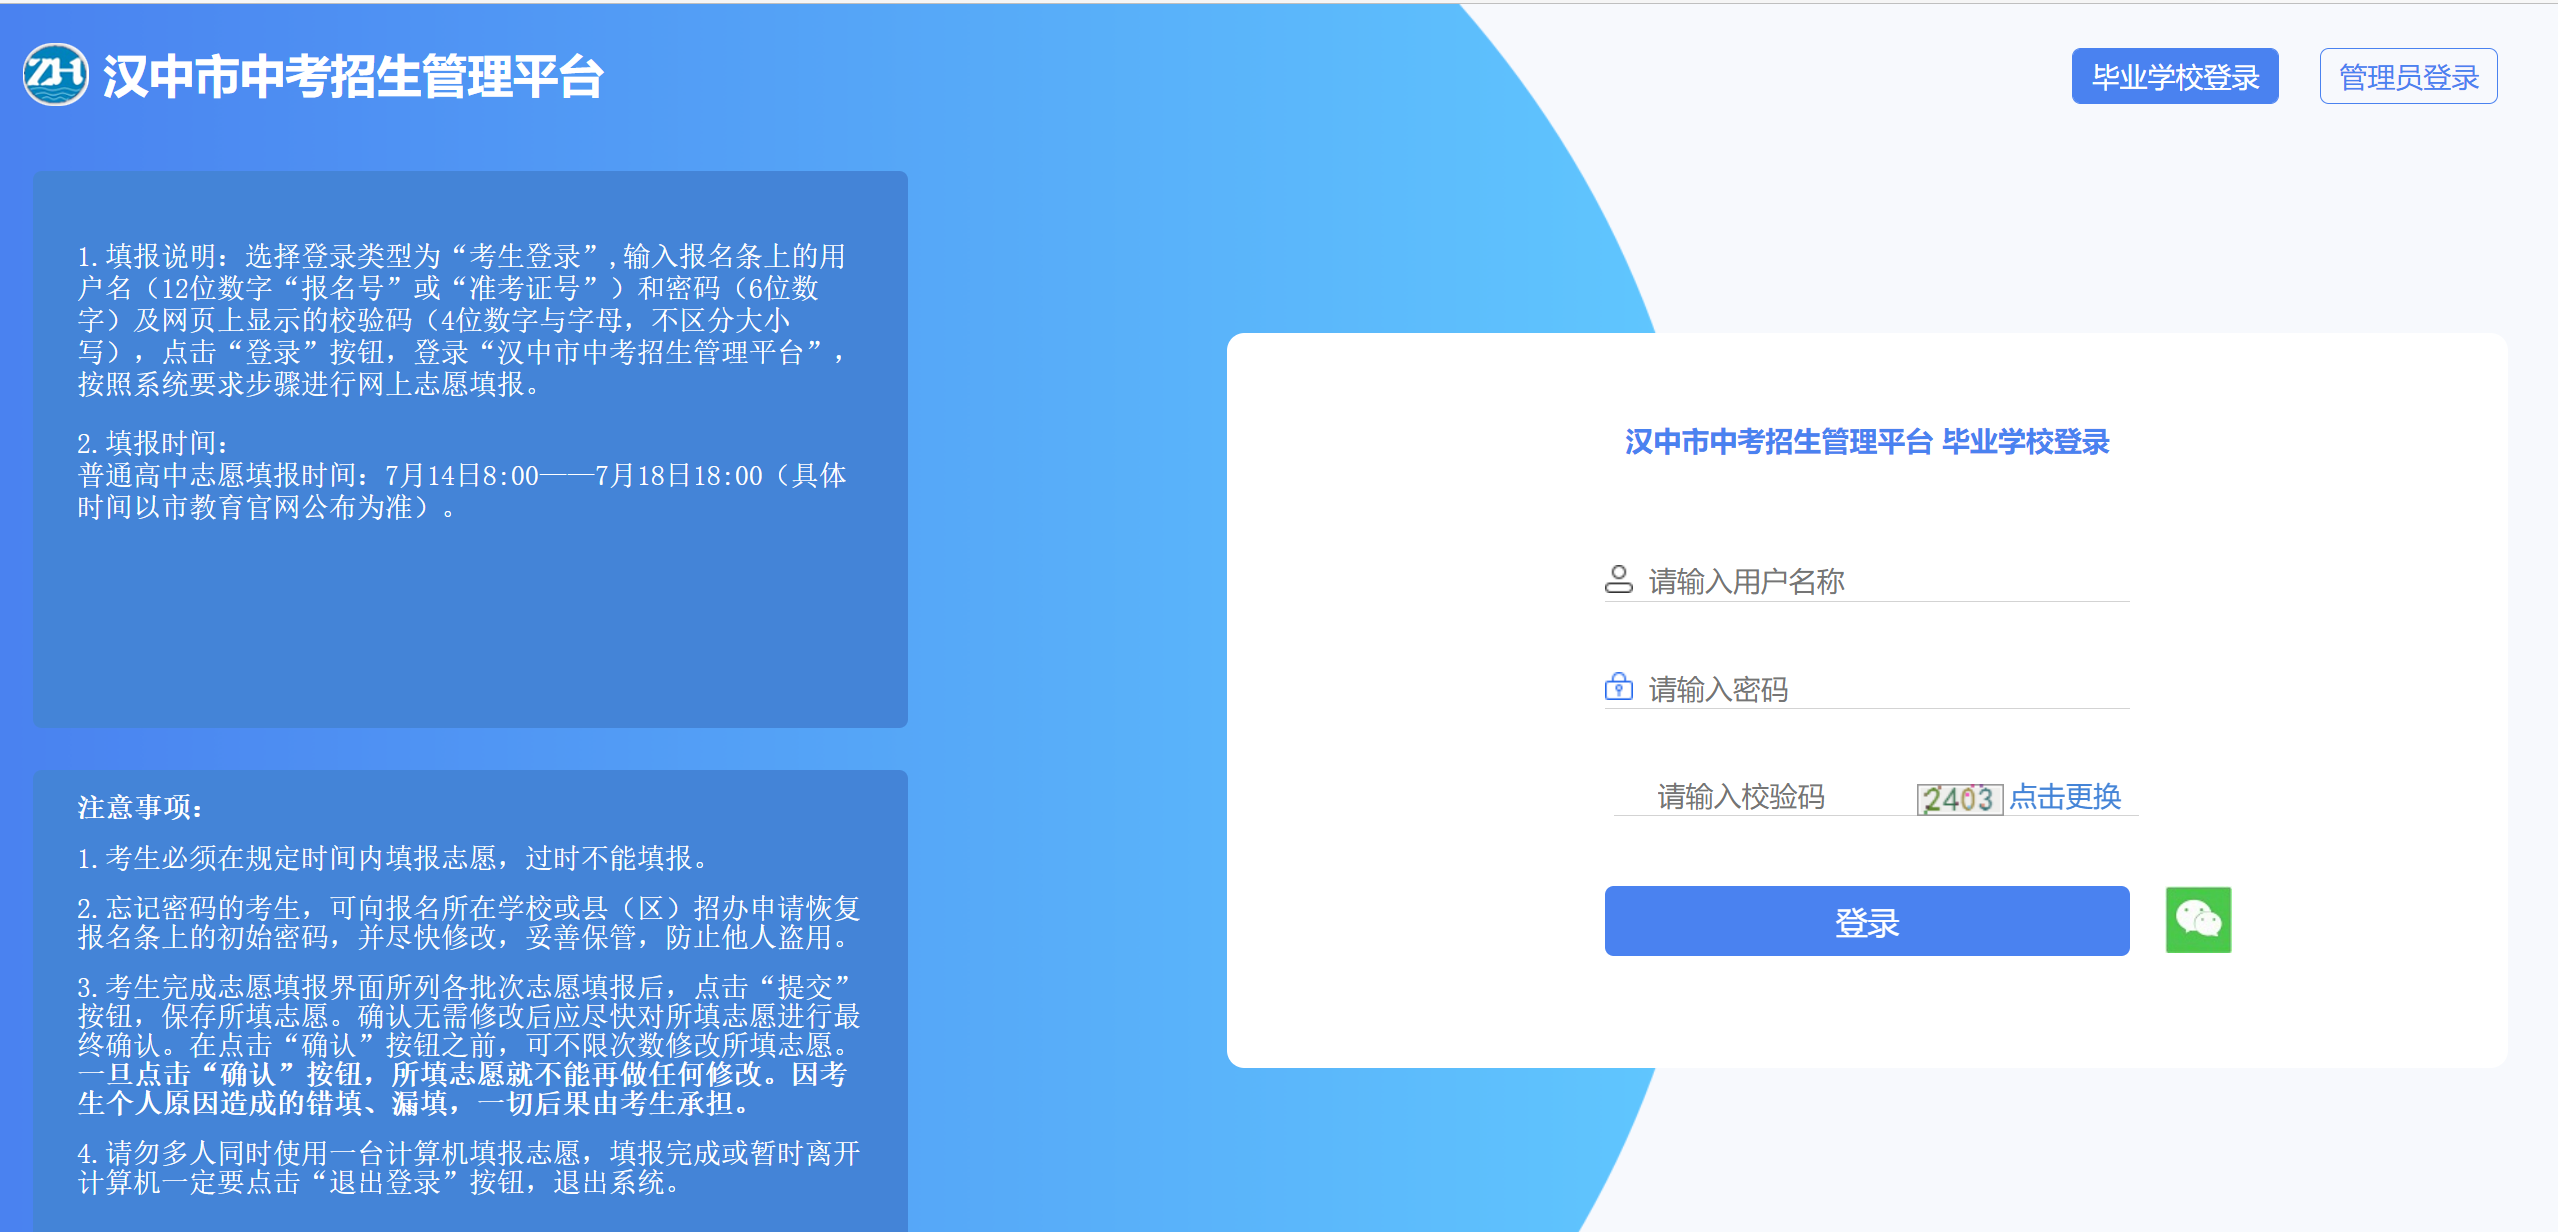Click the ZH platform logo icon
Viewport: 2558px width, 1232px height.
point(55,75)
